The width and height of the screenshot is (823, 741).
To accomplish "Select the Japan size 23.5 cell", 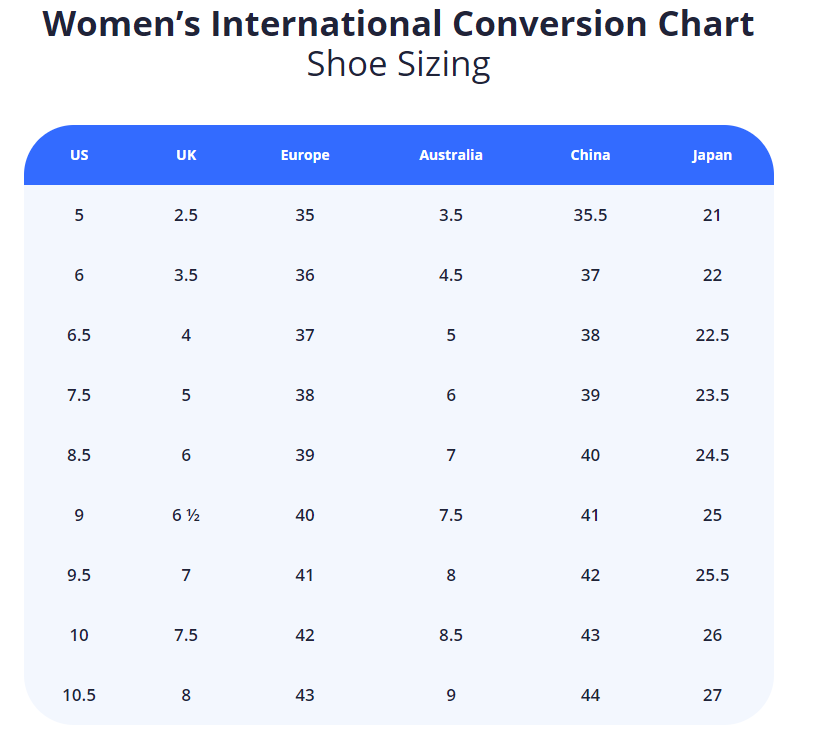I will (x=712, y=395).
